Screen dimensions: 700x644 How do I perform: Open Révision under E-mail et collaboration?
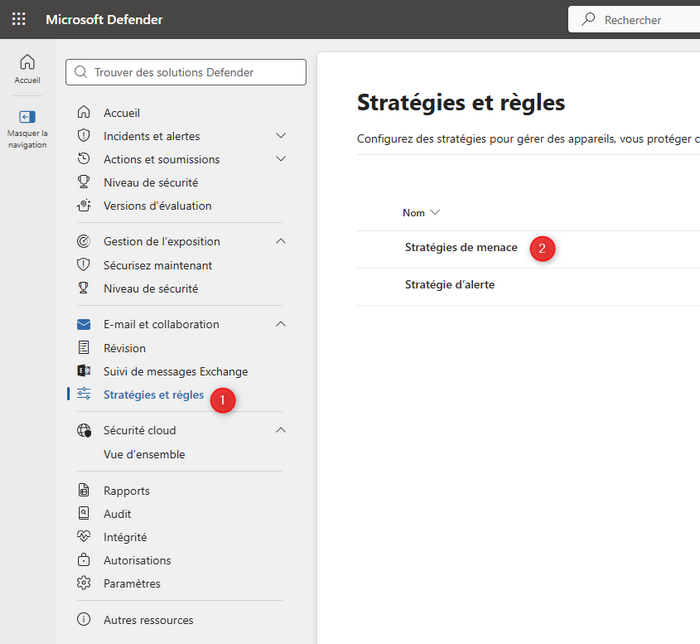125,348
